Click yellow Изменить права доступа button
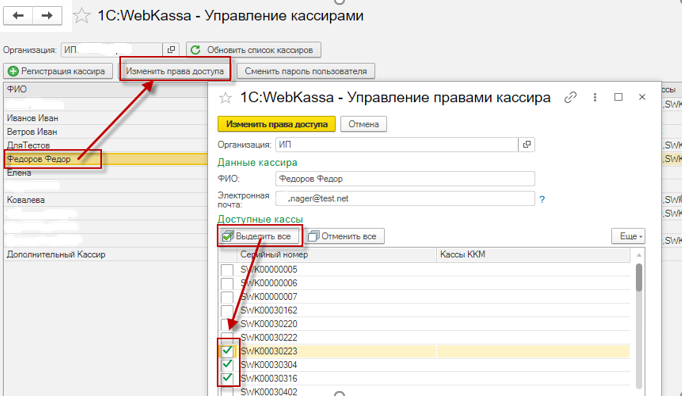Screen dimensions: 682x396 (x=277, y=124)
